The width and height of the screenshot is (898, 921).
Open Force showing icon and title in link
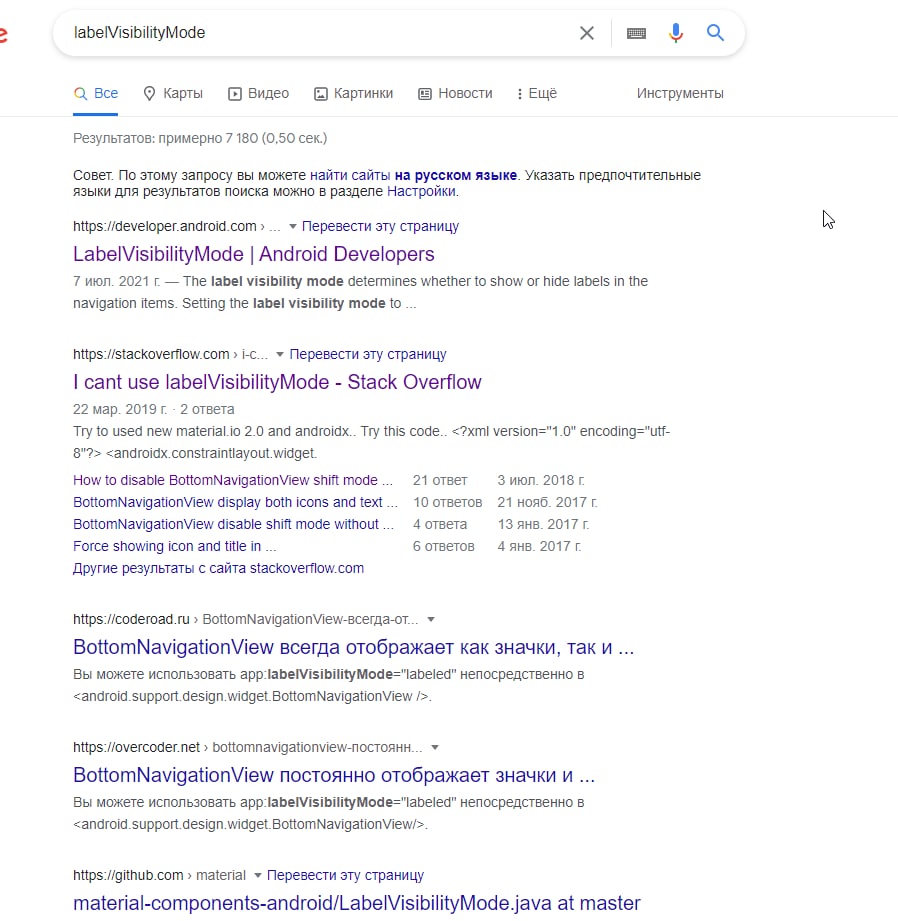[174, 546]
